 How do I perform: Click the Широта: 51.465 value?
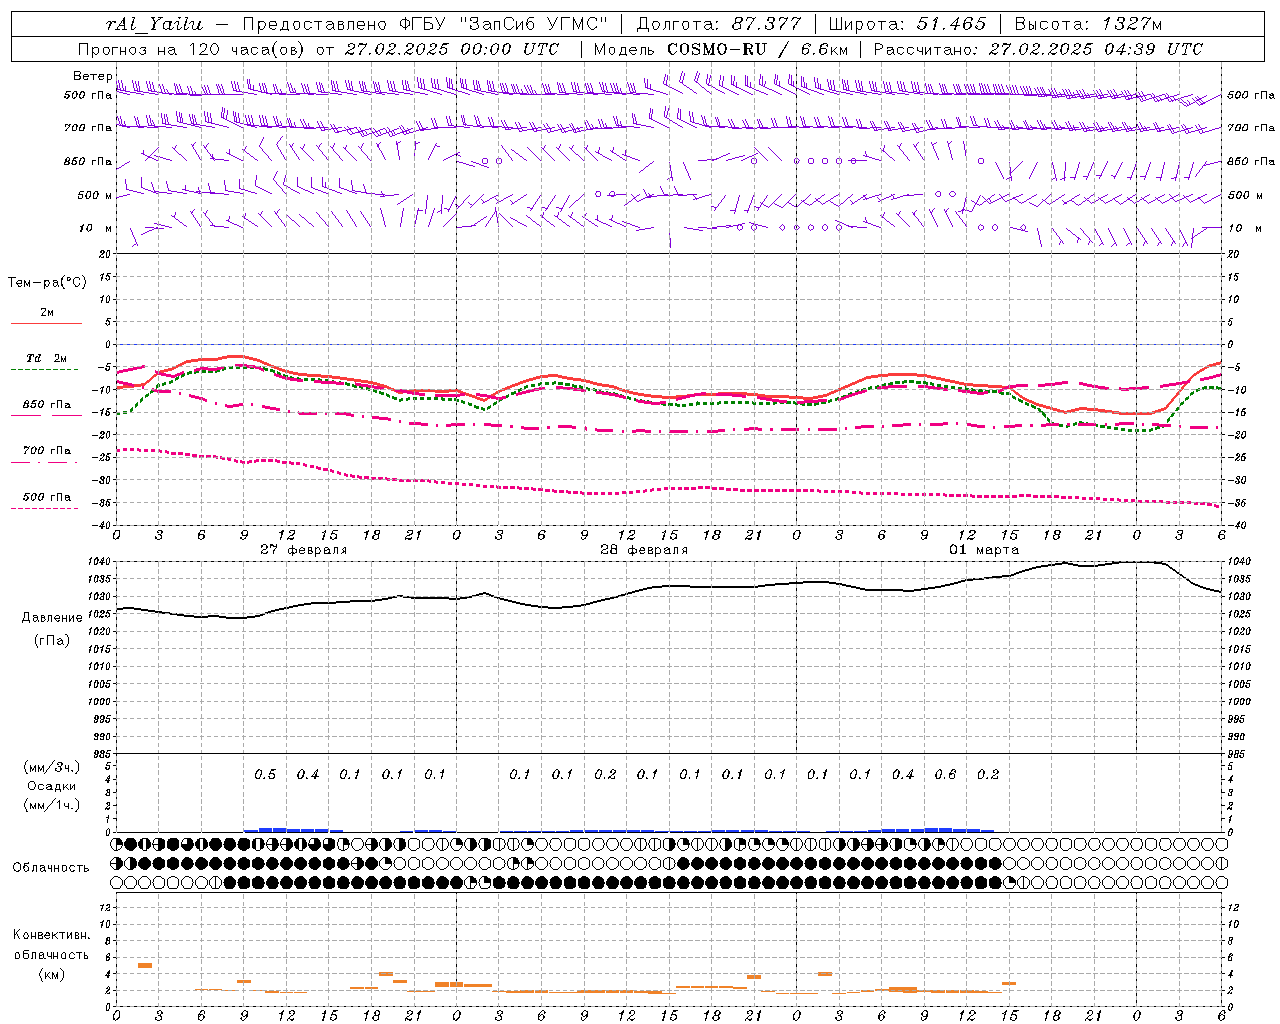(907, 24)
